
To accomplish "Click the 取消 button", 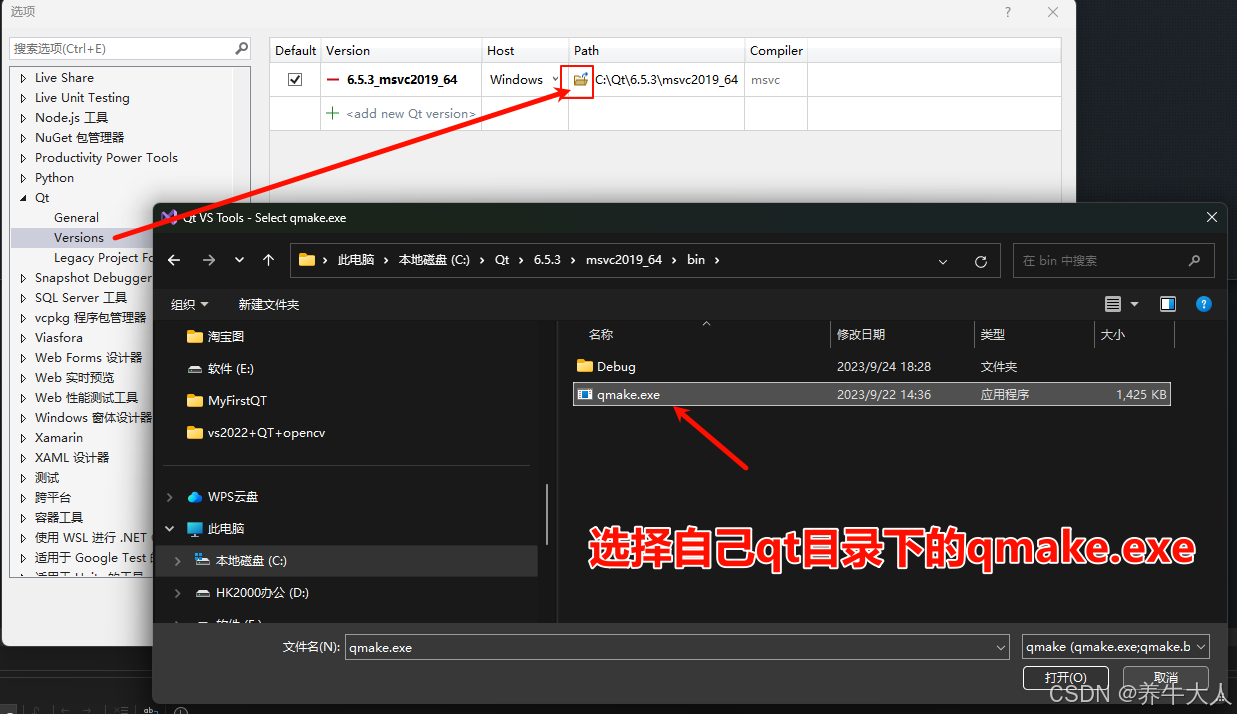I will [1164, 678].
